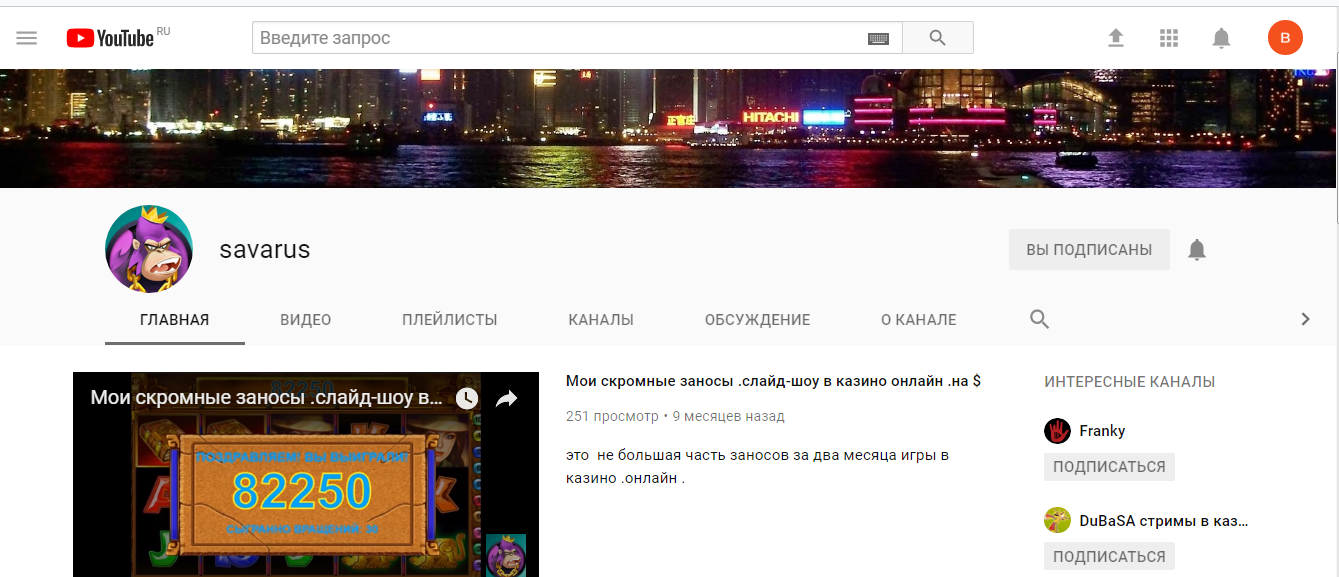Viewport: 1339px width, 577px height.
Task: Open notifications bell in top bar
Action: coord(1221,38)
